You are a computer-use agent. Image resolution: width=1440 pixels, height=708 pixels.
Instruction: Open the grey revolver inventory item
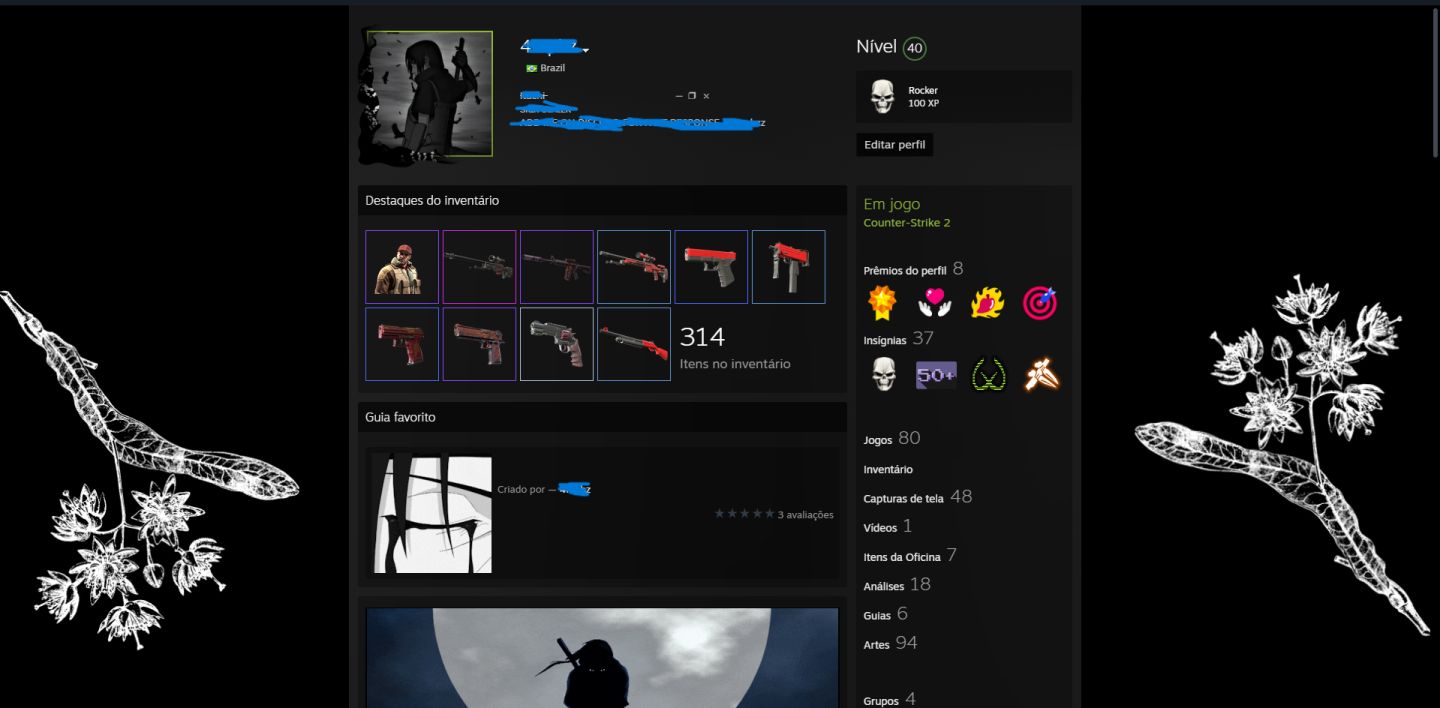[x=557, y=344]
